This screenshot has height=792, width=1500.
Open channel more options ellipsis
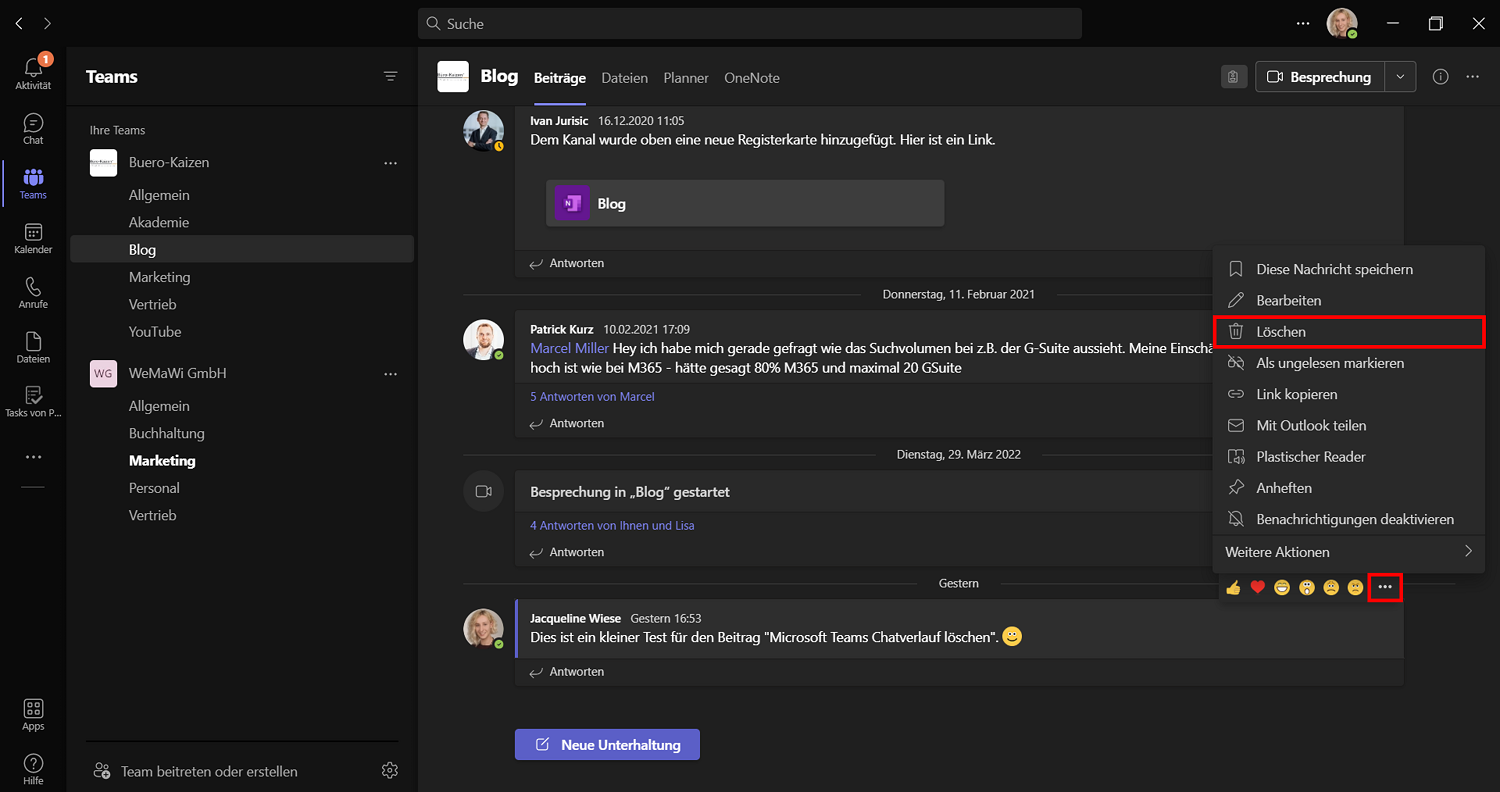coord(1472,77)
